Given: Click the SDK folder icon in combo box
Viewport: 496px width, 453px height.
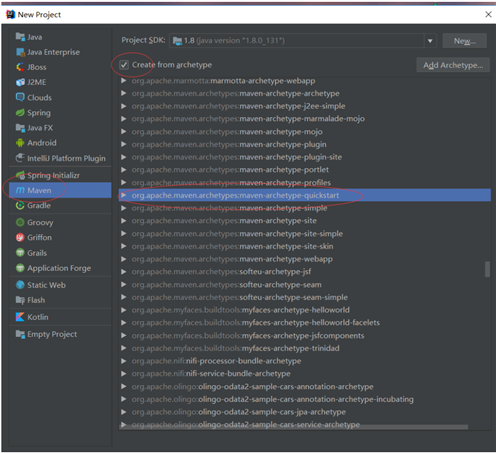Looking at the screenshot, I should (178, 41).
